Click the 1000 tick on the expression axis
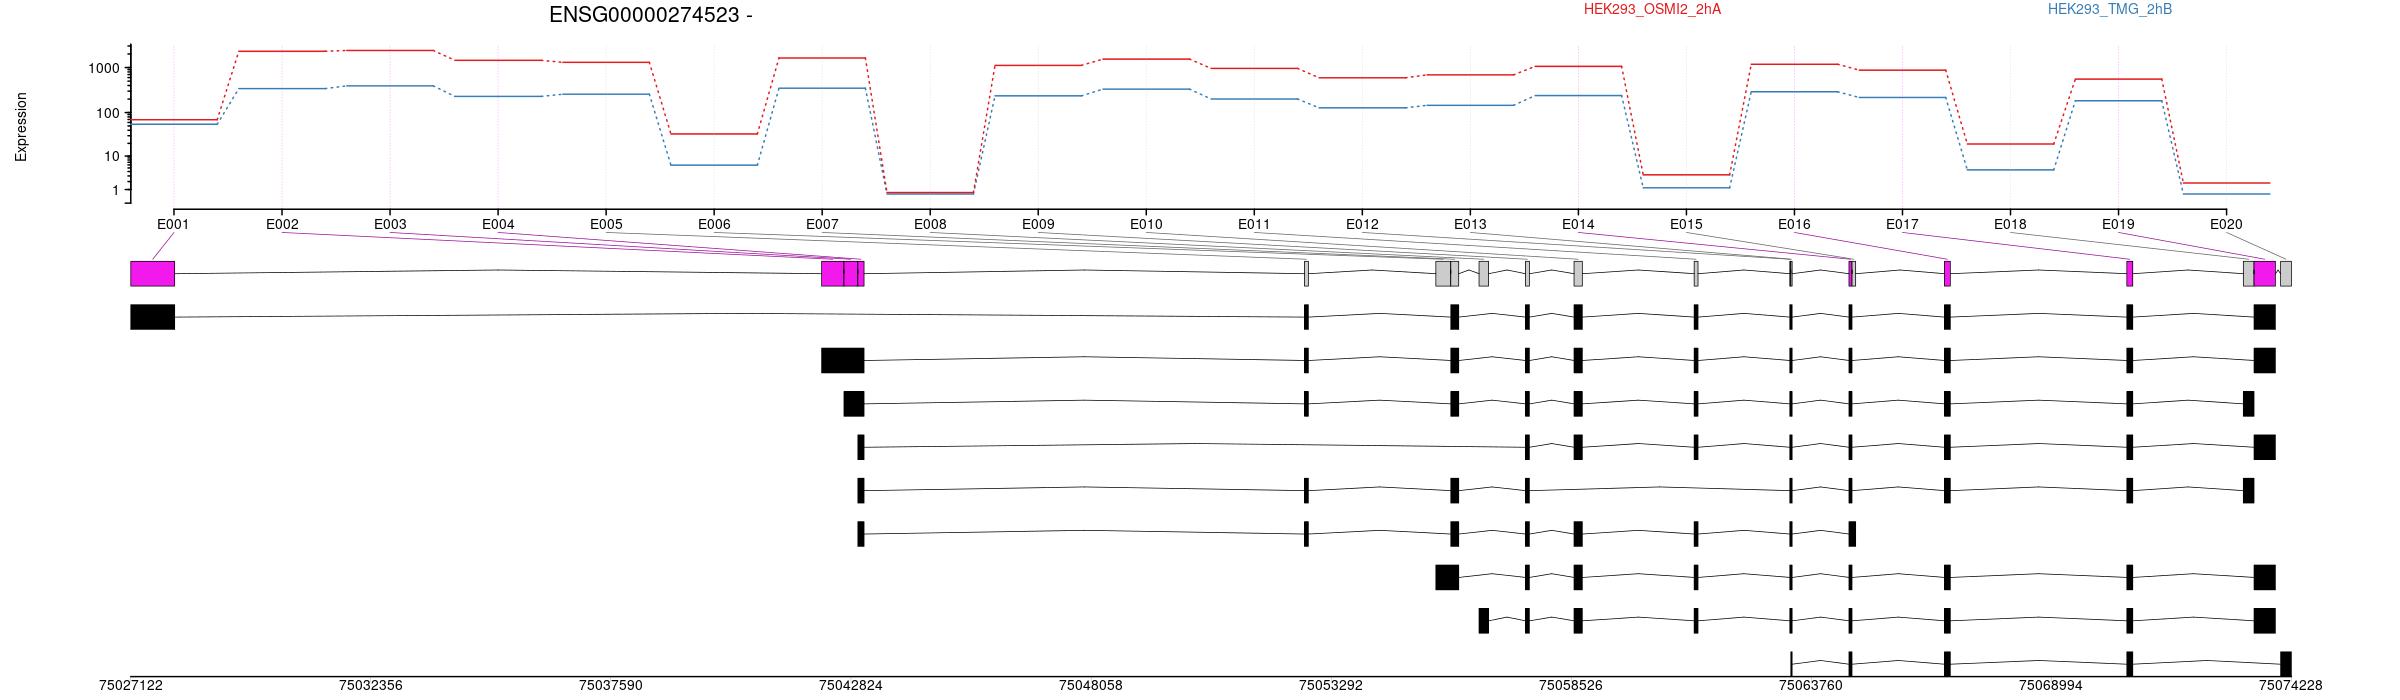 (x=103, y=69)
